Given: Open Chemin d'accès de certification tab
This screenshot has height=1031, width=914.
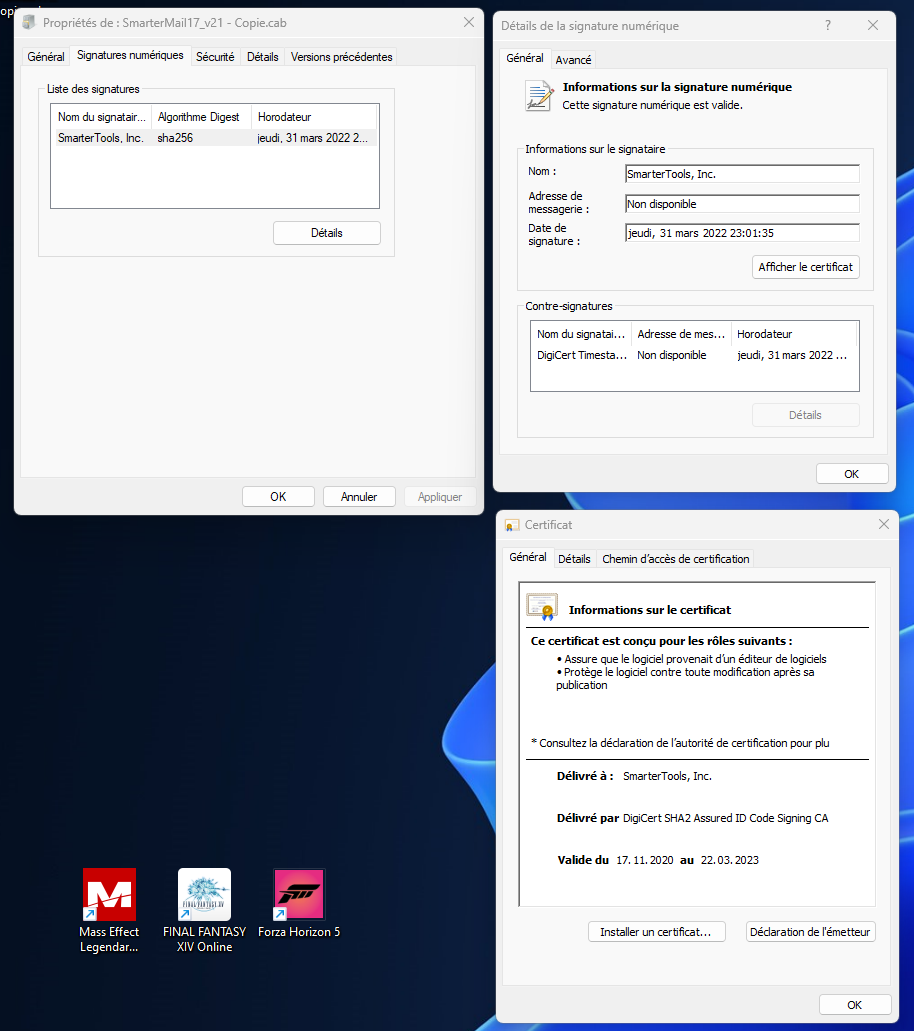Looking at the screenshot, I should 675,559.
